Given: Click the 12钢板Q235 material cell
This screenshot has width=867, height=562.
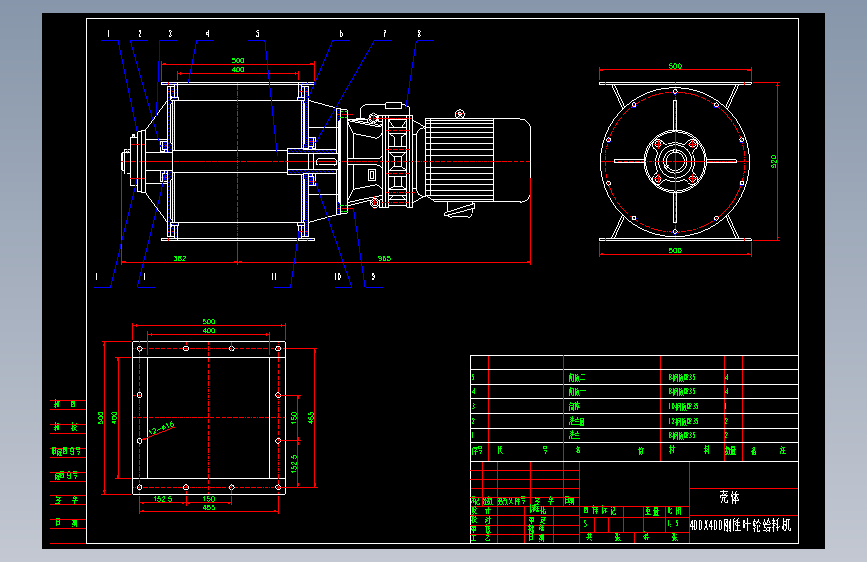Looking at the screenshot, I should [x=683, y=421].
